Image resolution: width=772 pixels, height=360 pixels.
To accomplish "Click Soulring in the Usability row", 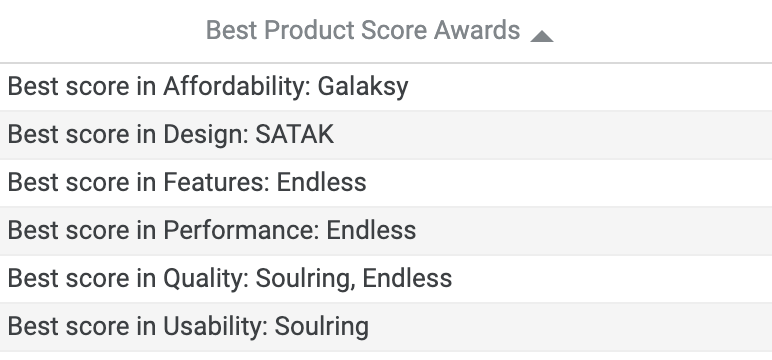I will [x=322, y=327].
